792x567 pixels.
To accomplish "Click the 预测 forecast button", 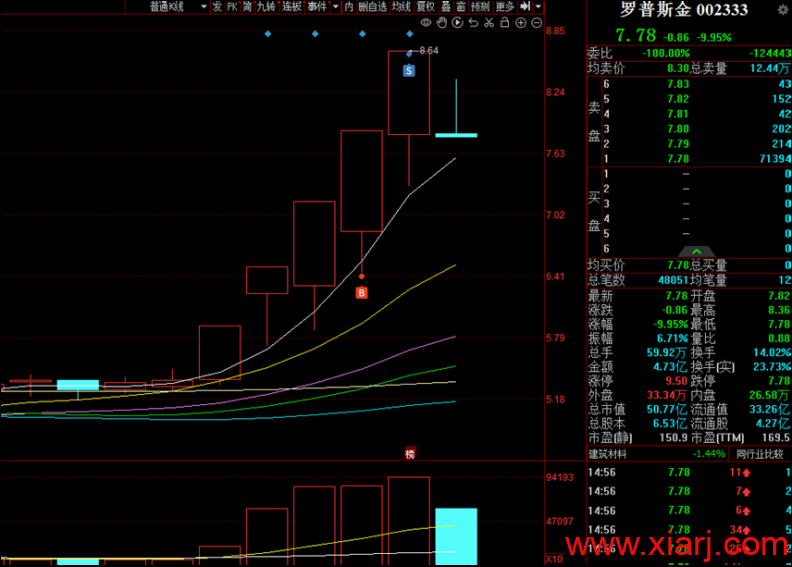I will pyautogui.click(x=480, y=7).
